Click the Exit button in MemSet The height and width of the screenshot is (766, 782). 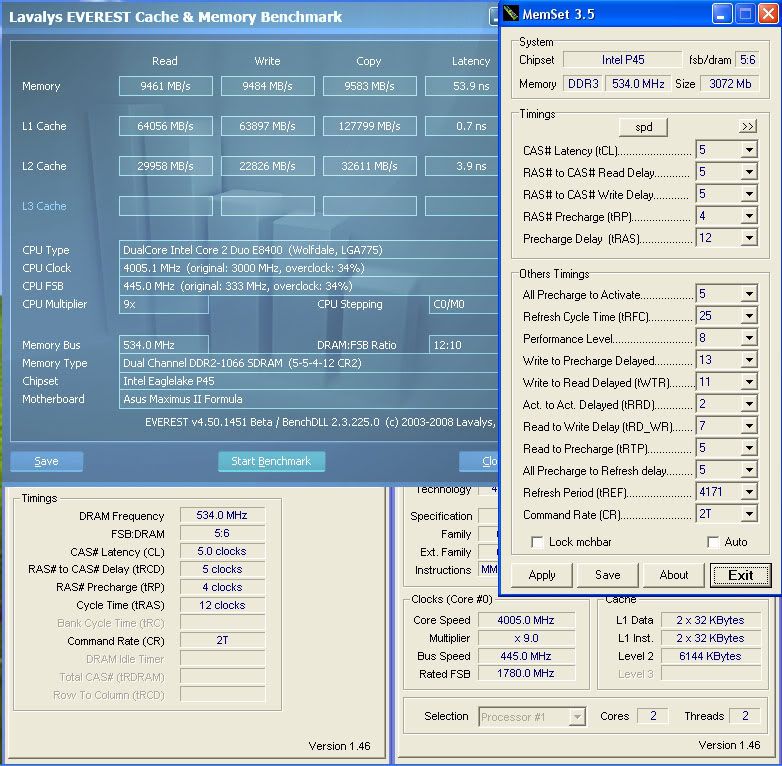coord(740,575)
